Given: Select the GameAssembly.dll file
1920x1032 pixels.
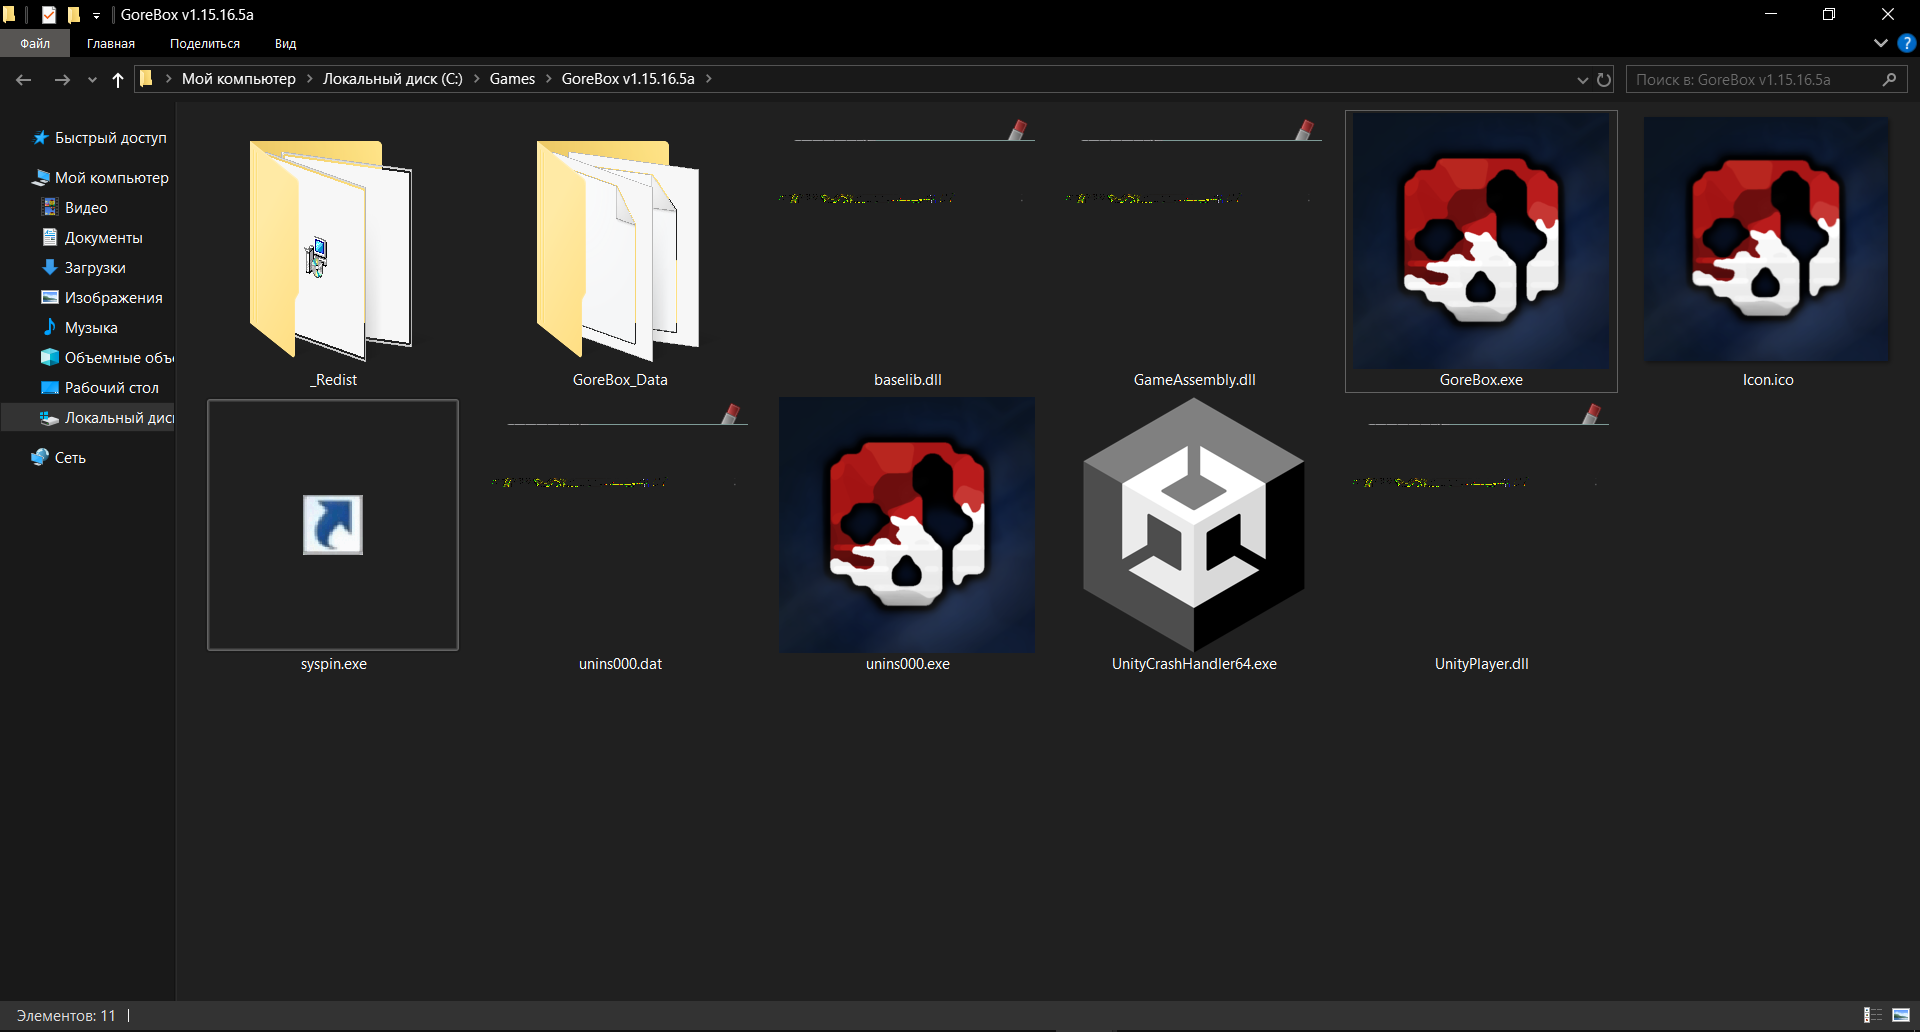Looking at the screenshot, I should [x=1194, y=252].
